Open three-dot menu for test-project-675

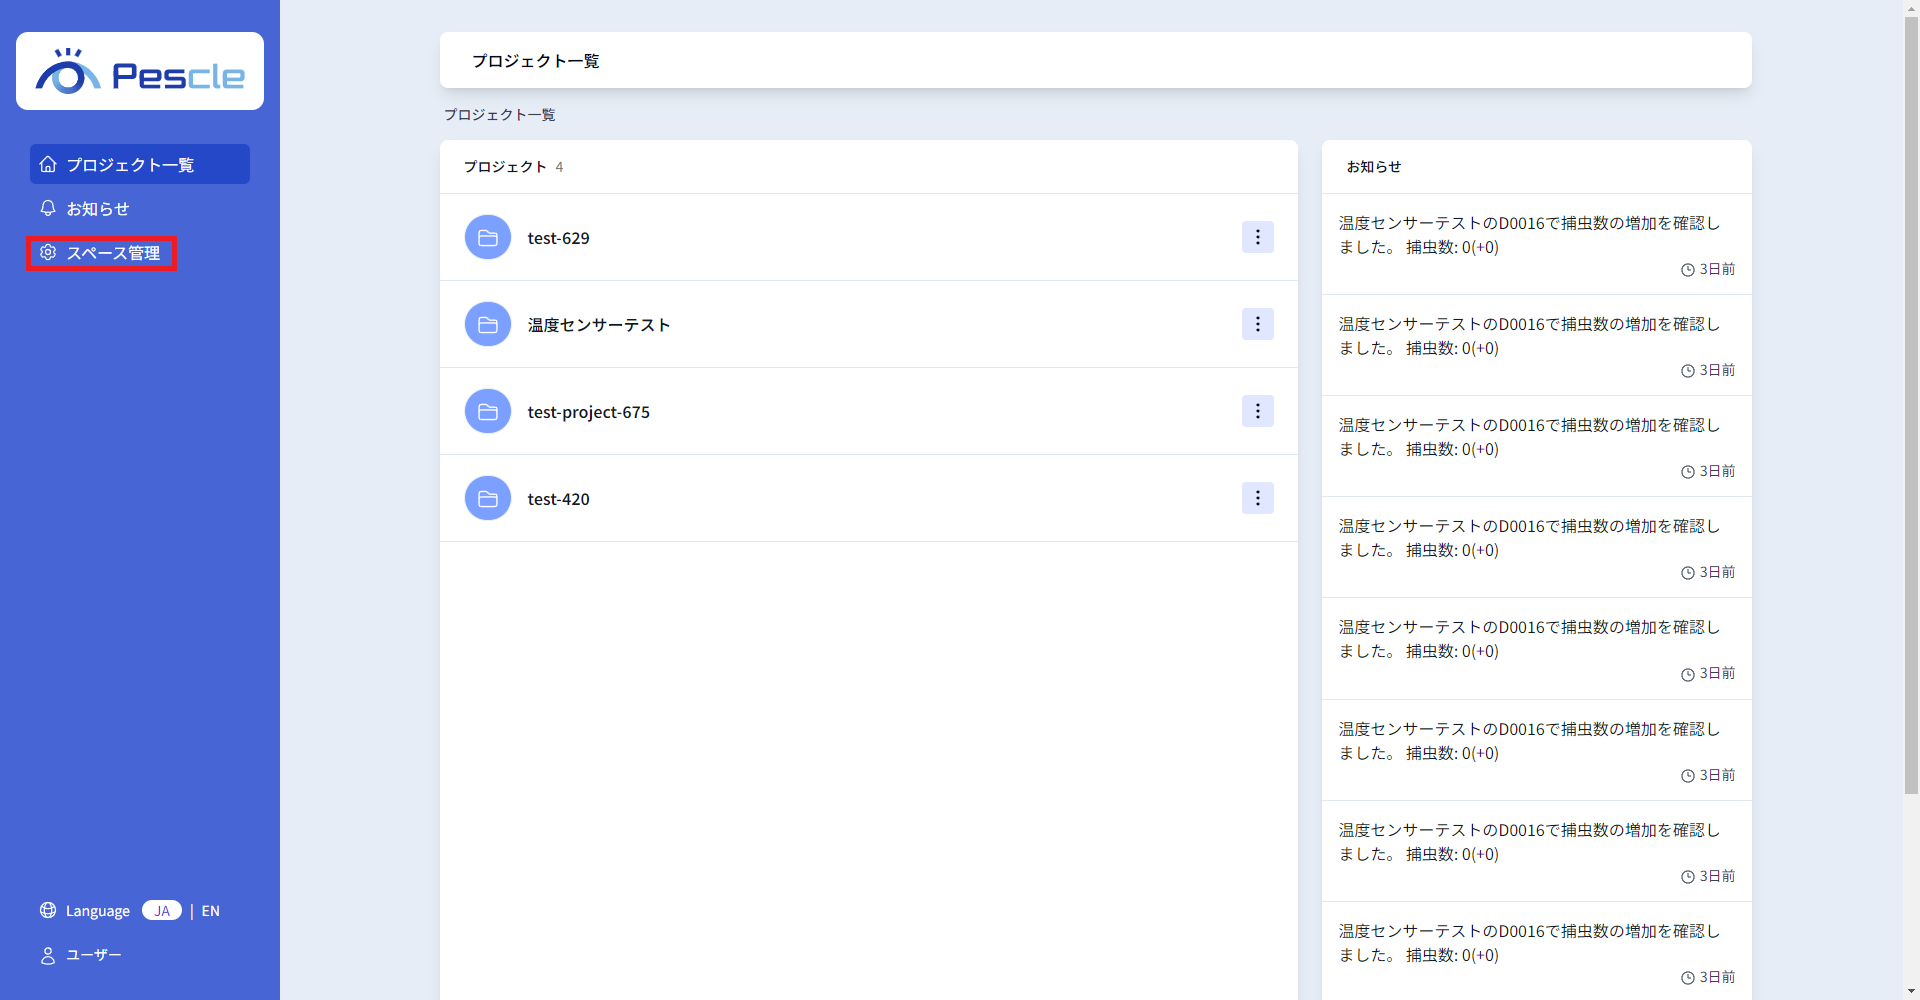tap(1257, 411)
